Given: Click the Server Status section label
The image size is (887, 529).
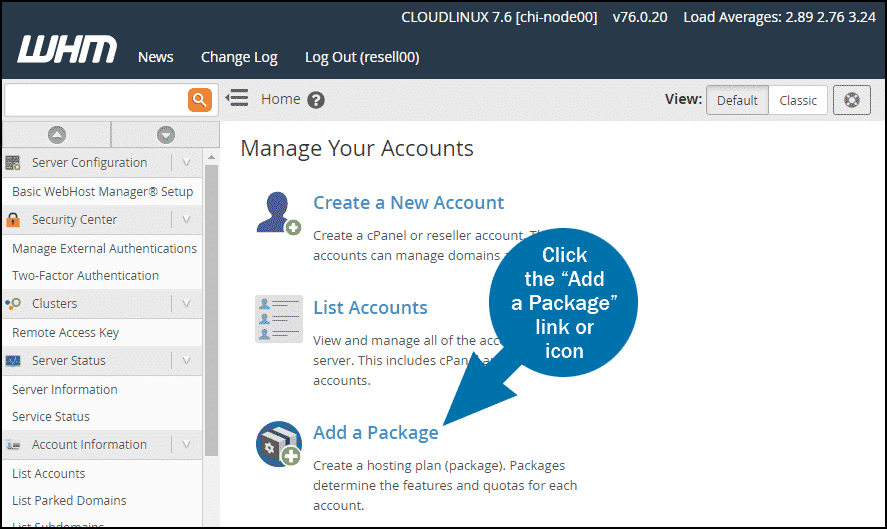Looking at the screenshot, I should point(68,361).
